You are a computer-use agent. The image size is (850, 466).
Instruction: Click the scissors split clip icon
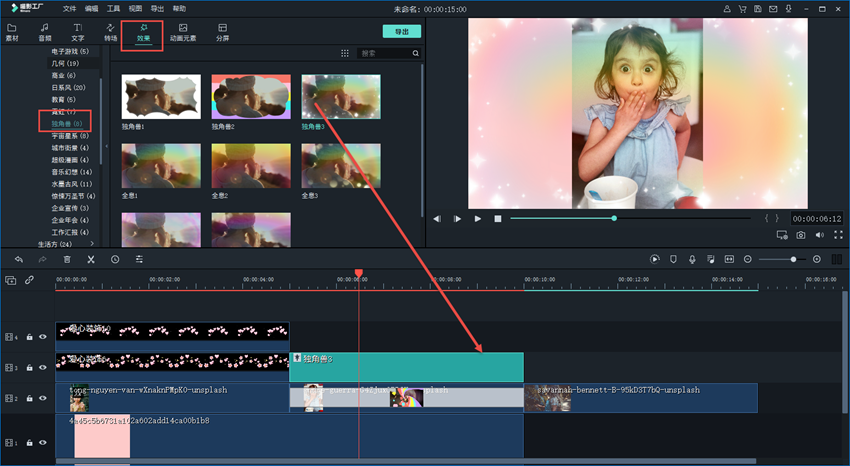[90, 259]
